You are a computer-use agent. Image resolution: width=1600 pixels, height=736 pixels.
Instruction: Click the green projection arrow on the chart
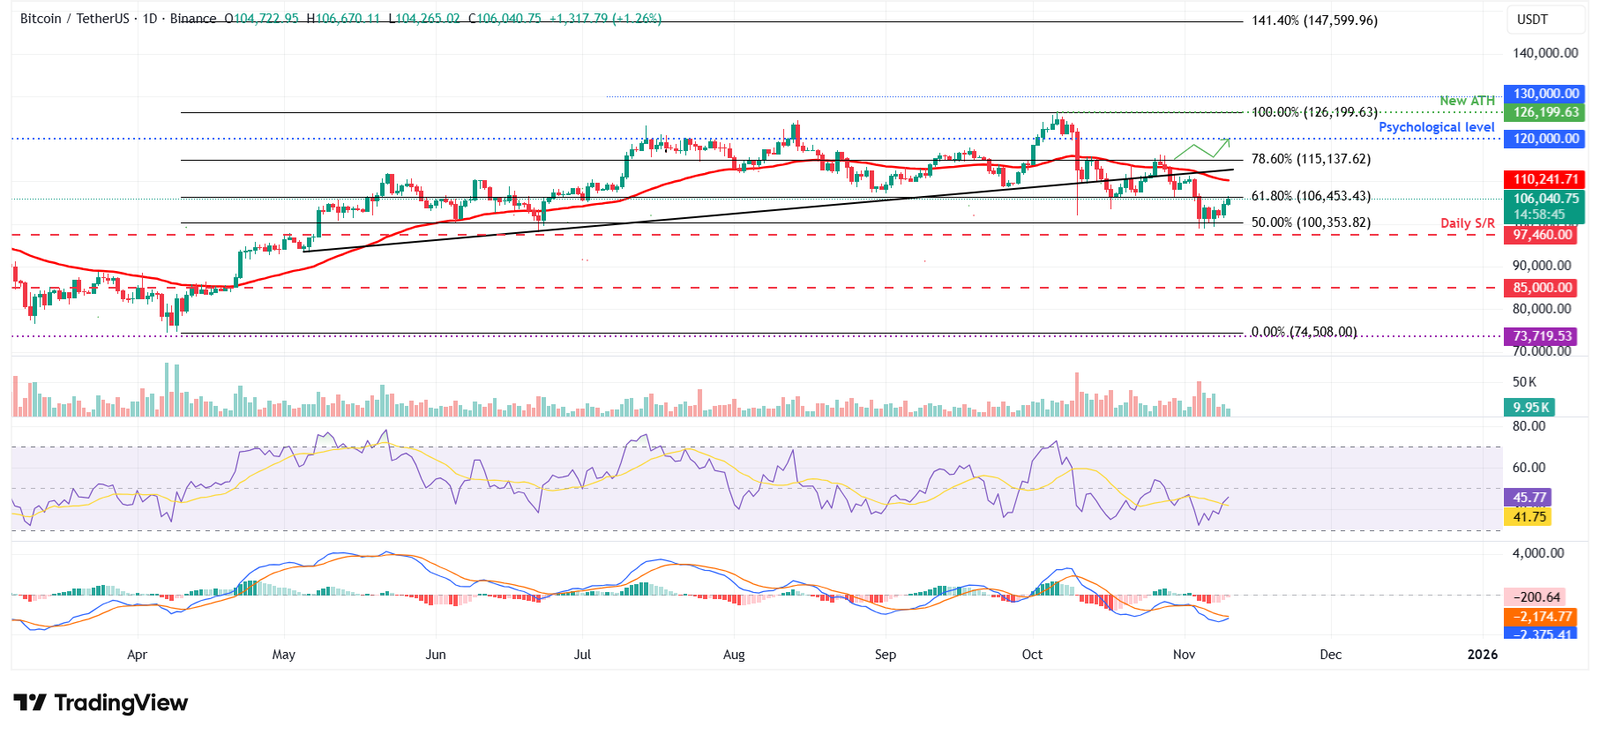tap(1202, 149)
